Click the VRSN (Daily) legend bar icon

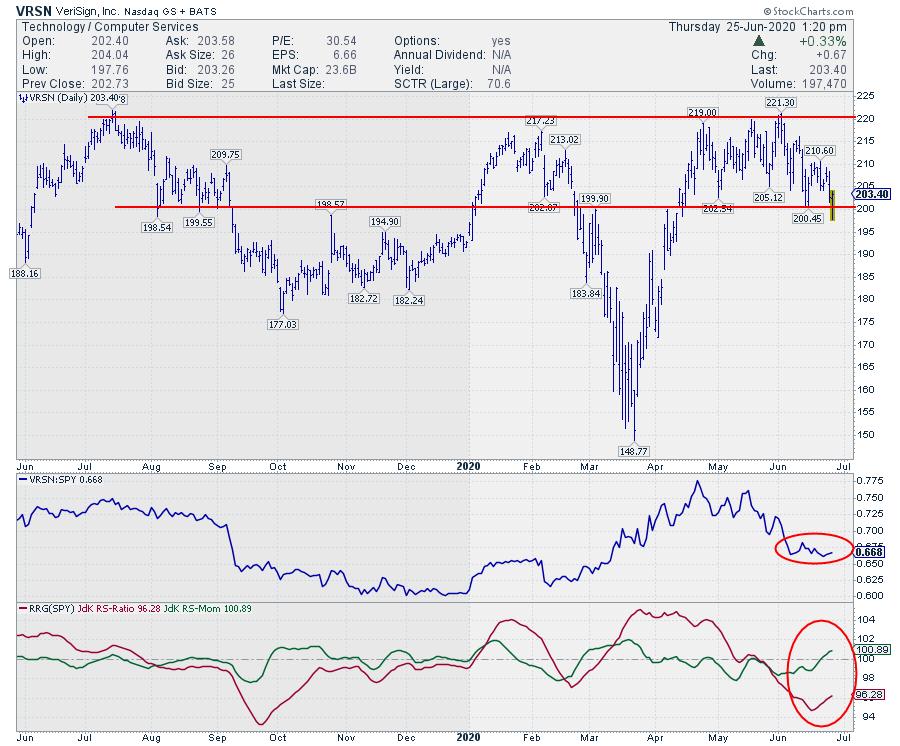(23, 98)
